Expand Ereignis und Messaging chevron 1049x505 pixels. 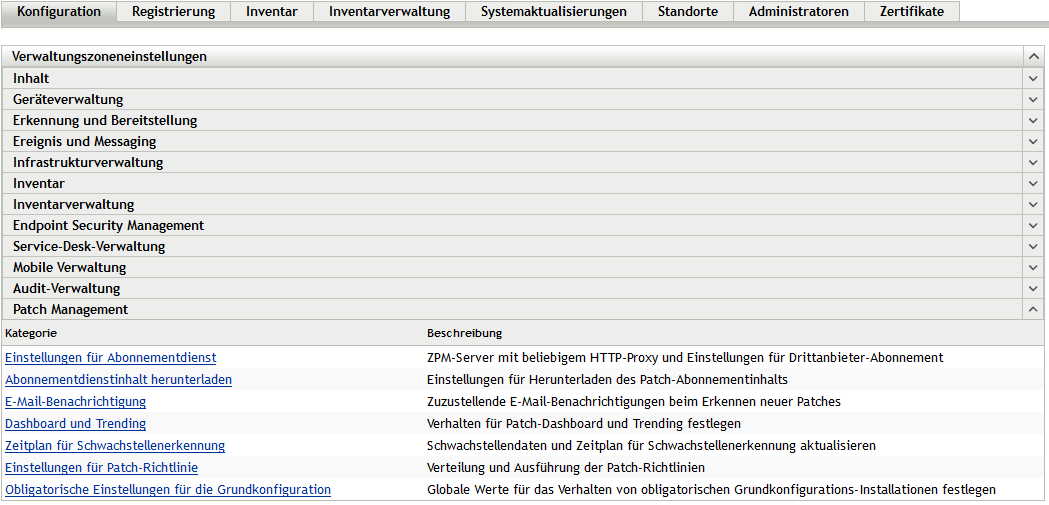coord(1033,141)
